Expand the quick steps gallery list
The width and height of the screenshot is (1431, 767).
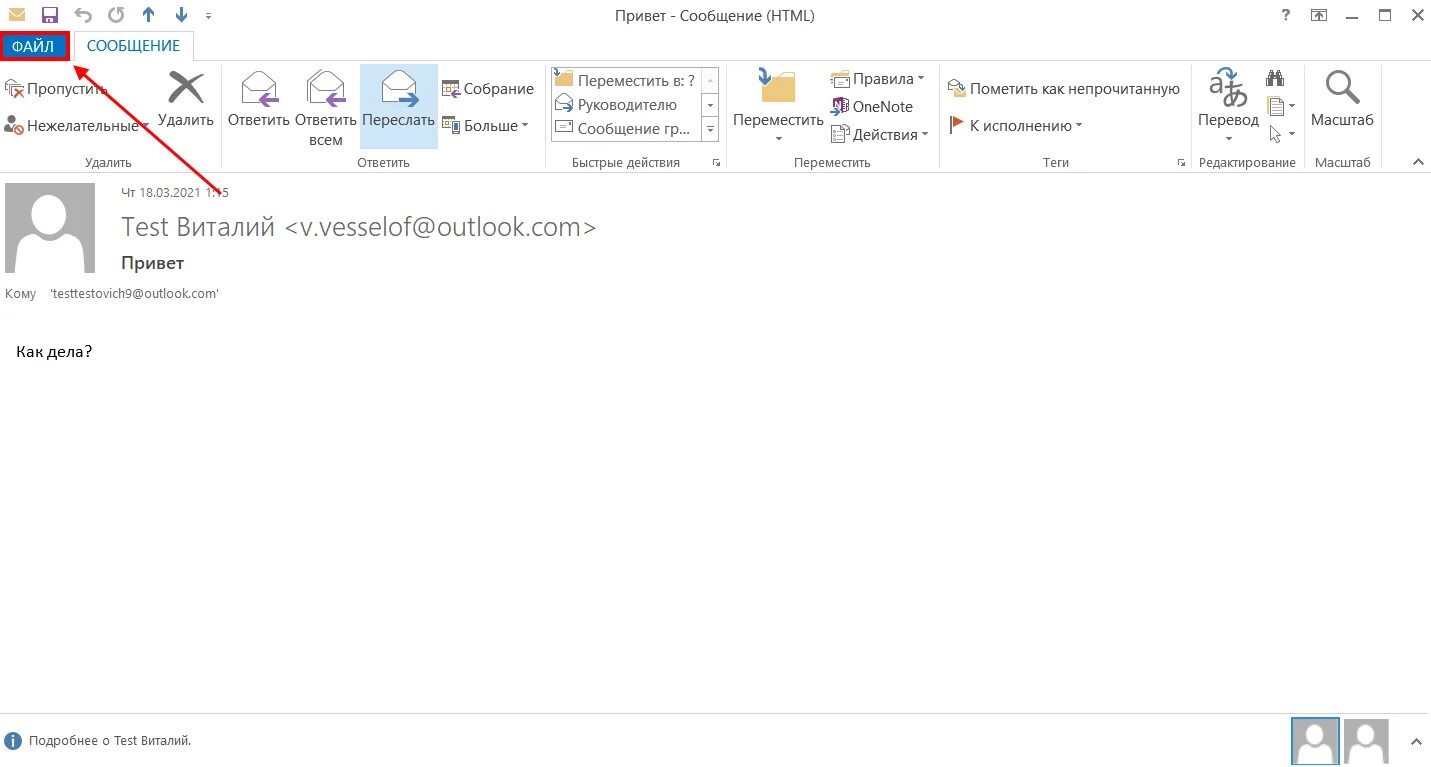click(711, 129)
